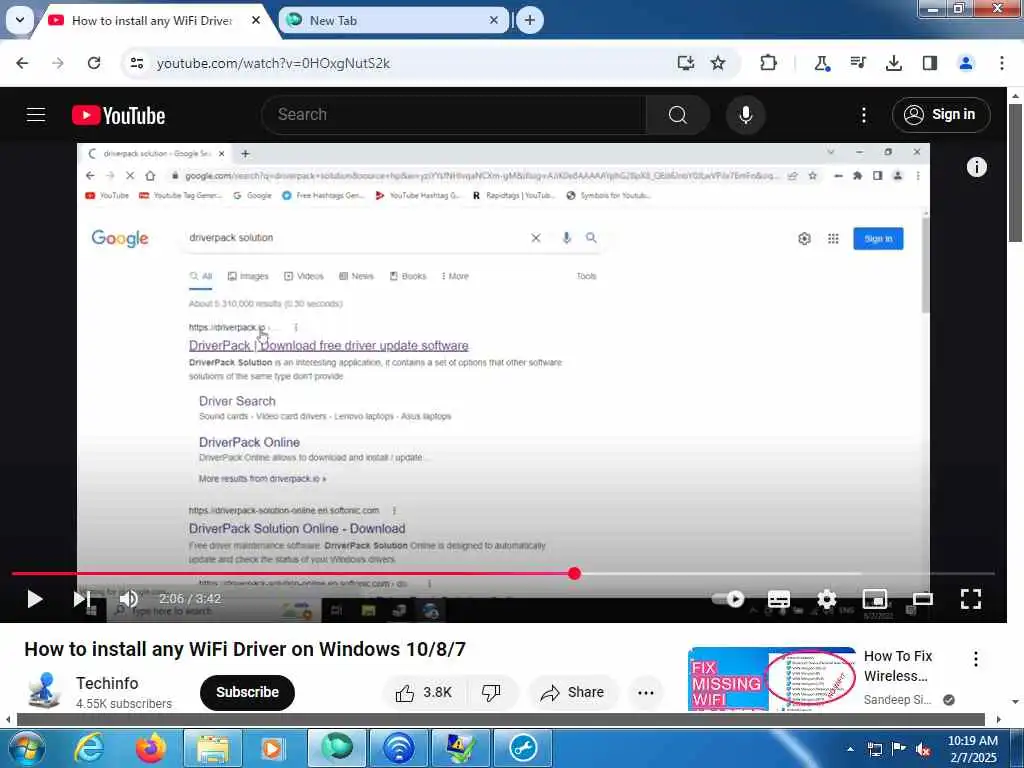
Task: Open Techinfo channel avatar
Action: coord(44,691)
